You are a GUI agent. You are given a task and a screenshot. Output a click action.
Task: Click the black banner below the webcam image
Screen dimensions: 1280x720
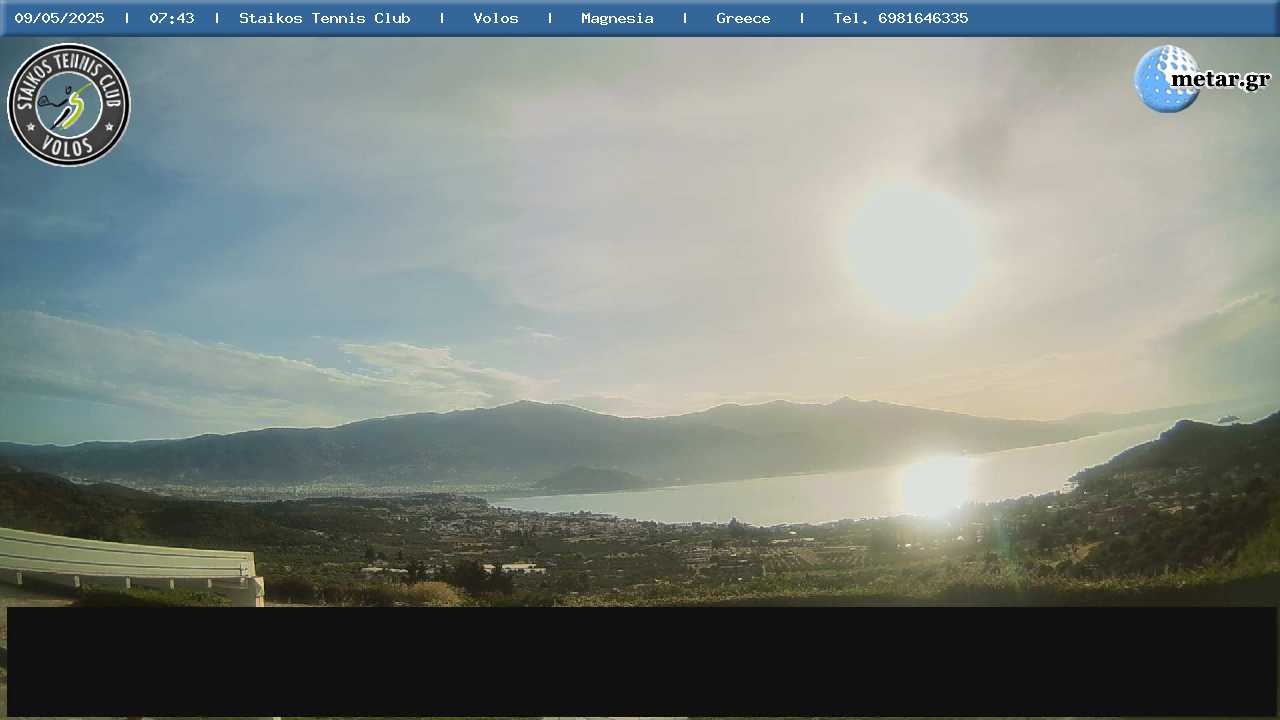click(x=642, y=661)
